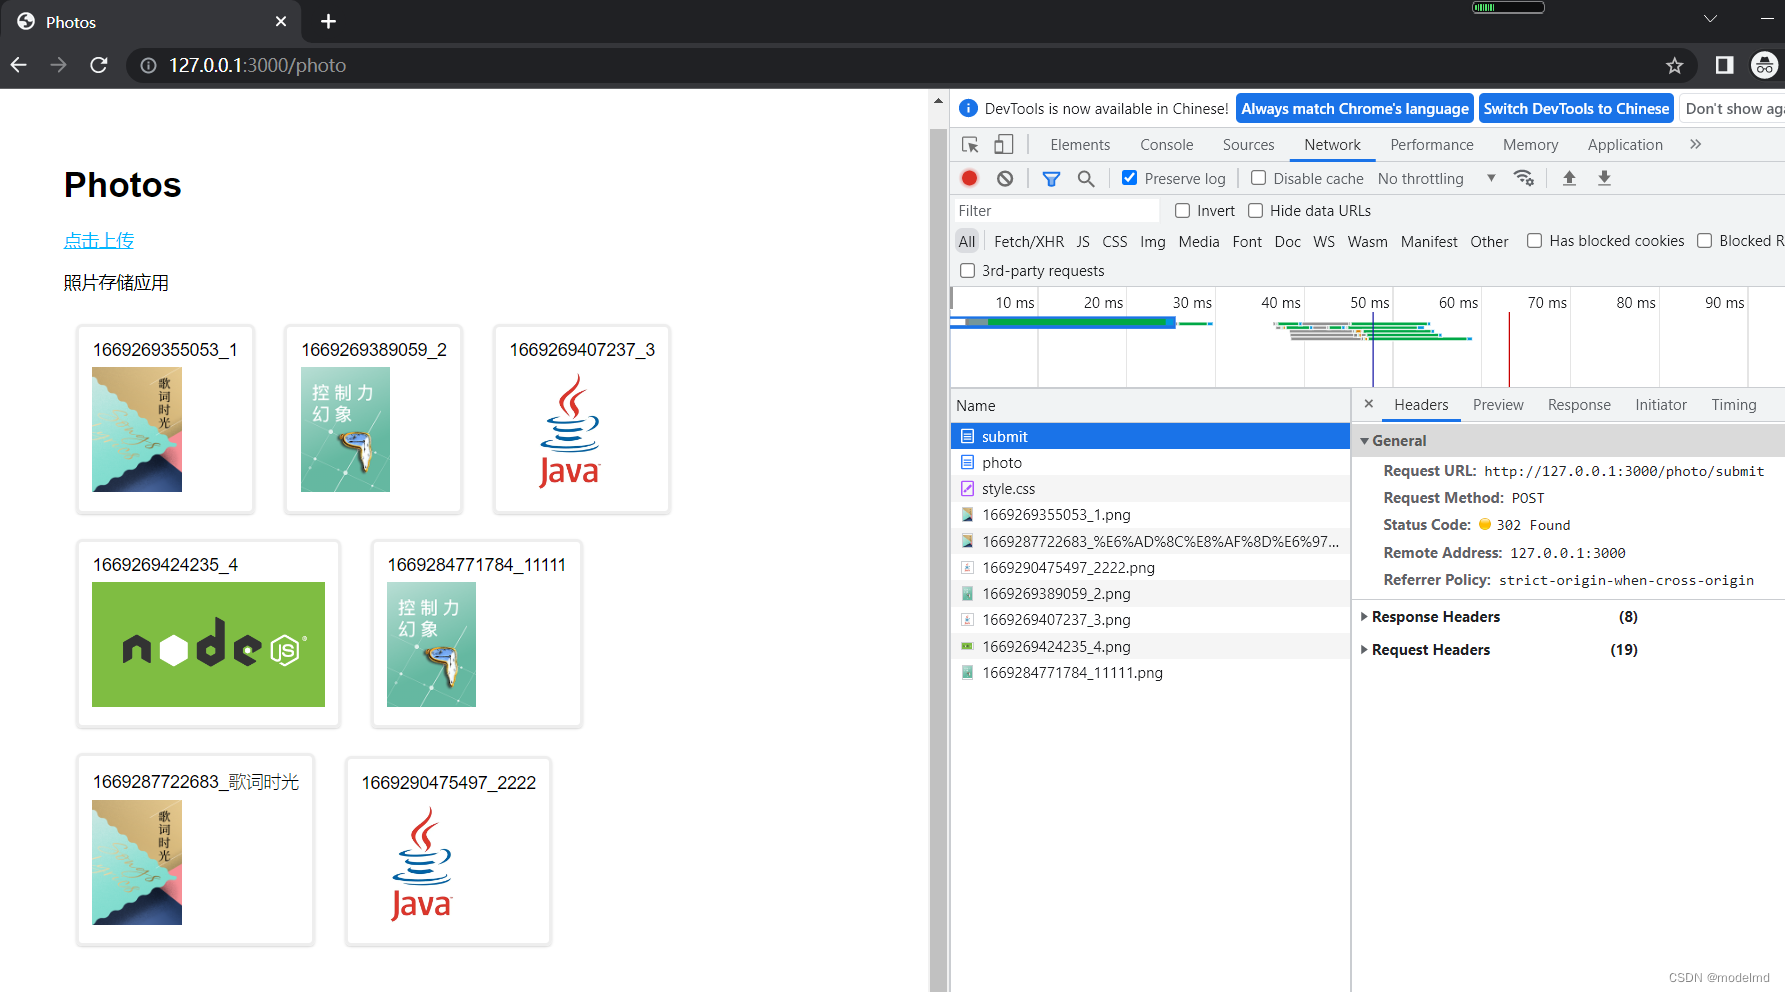Viewport: 1785px width, 992px height.
Task: Click Always match Chrome's language
Action: point(1355,109)
